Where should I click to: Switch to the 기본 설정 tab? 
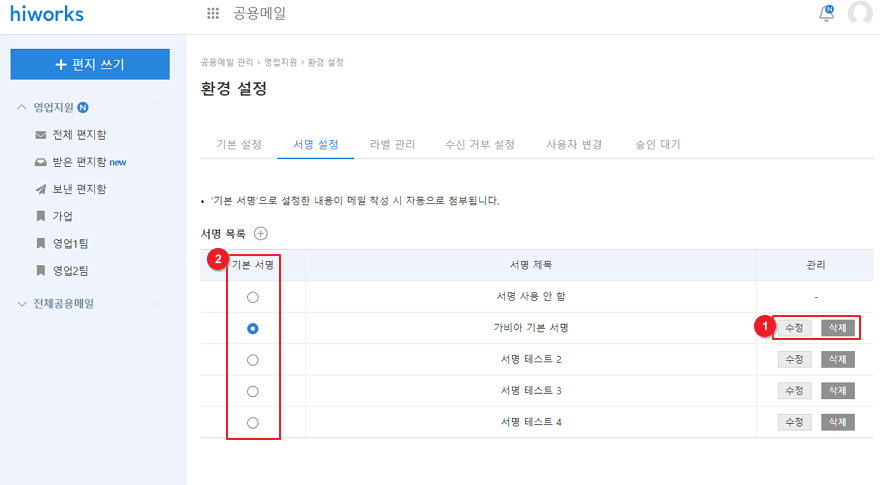239,145
